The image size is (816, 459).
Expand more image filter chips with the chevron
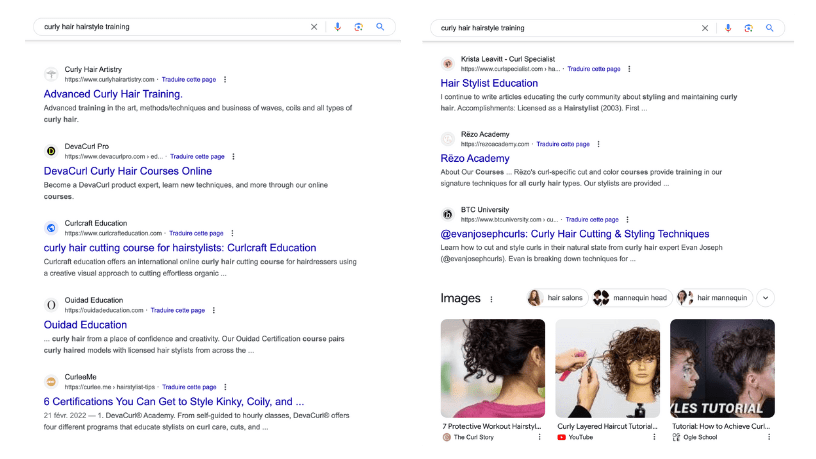coord(766,298)
